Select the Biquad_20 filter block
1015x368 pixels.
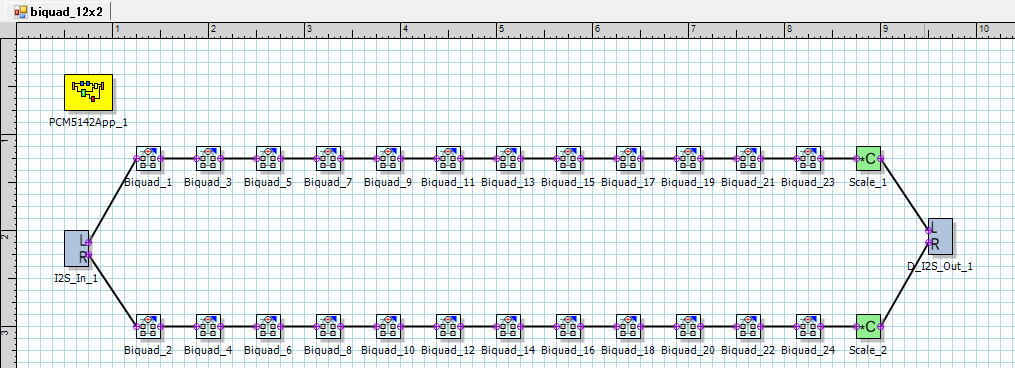click(688, 327)
